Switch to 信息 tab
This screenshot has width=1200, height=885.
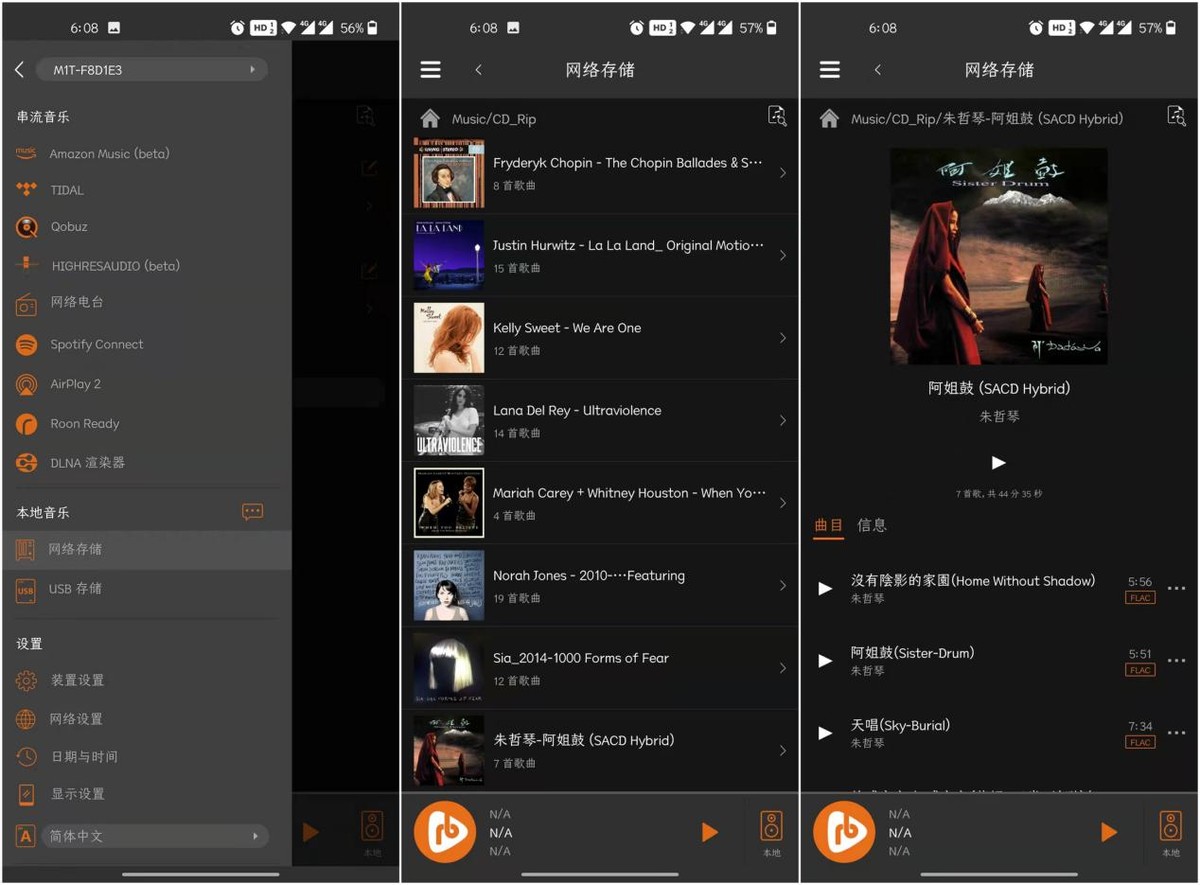[872, 525]
